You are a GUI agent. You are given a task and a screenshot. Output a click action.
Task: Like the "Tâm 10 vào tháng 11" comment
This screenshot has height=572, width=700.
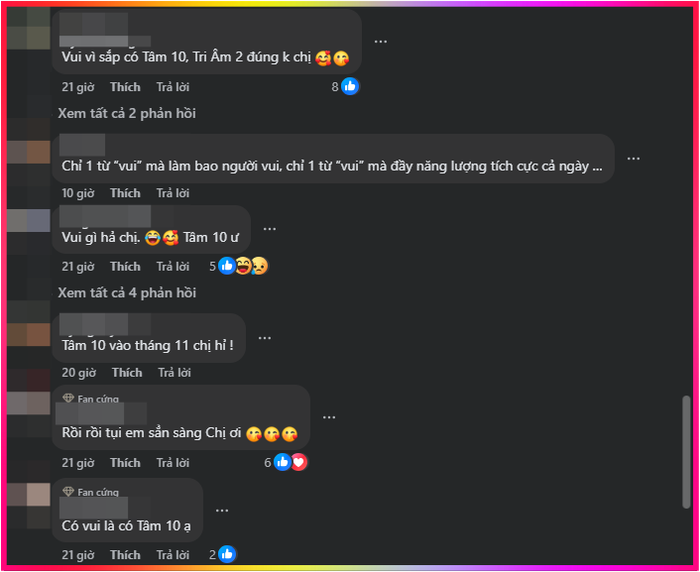(x=127, y=373)
